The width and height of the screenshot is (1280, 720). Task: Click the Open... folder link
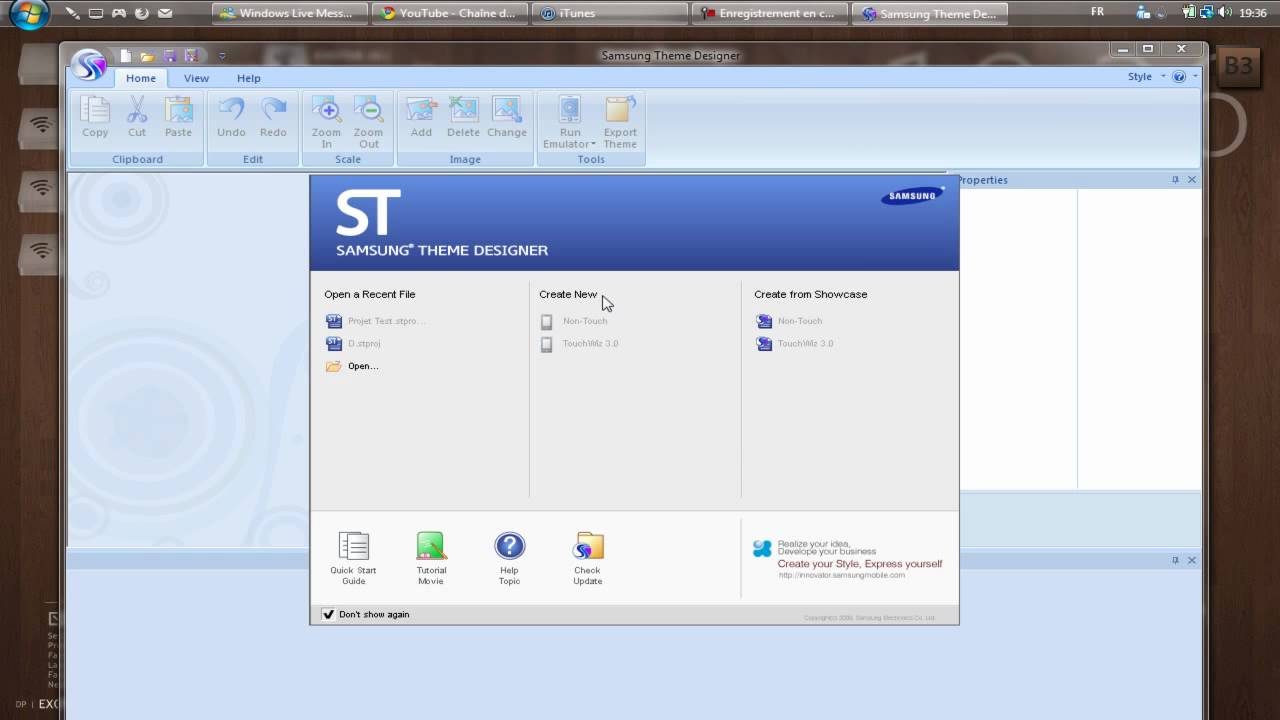click(x=352, y=366)
